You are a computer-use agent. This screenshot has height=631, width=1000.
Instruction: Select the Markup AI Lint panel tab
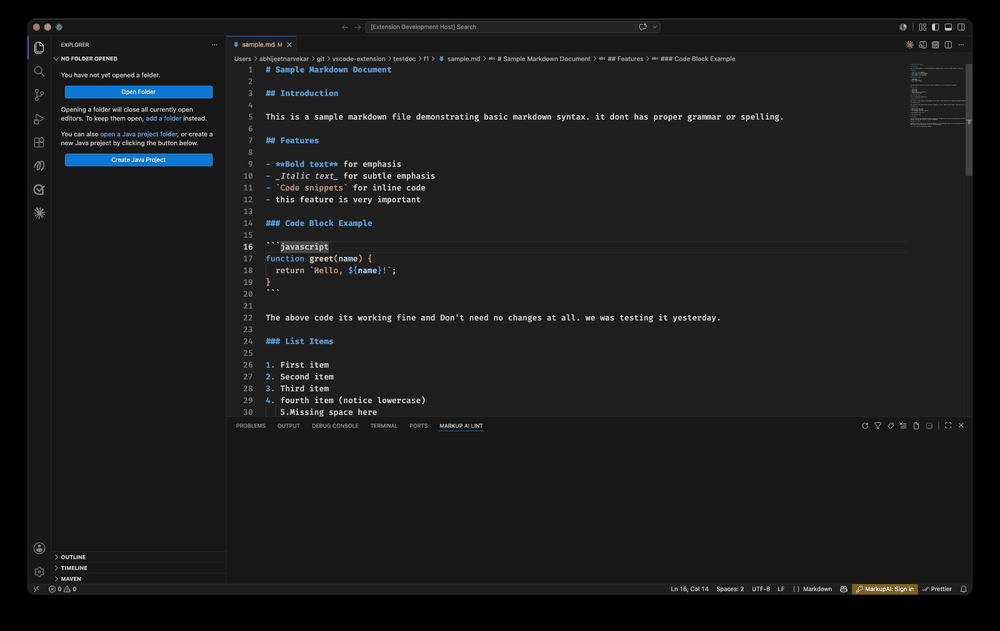[x=461, y=426]
